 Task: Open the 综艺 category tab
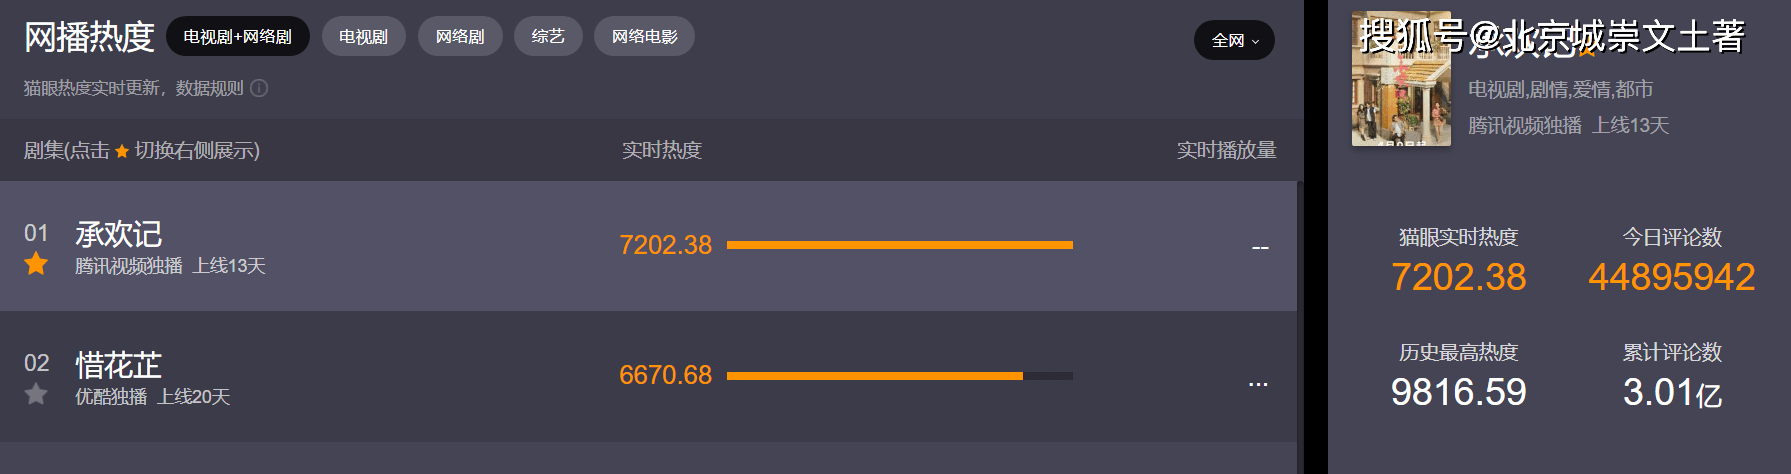click(548, 37)
